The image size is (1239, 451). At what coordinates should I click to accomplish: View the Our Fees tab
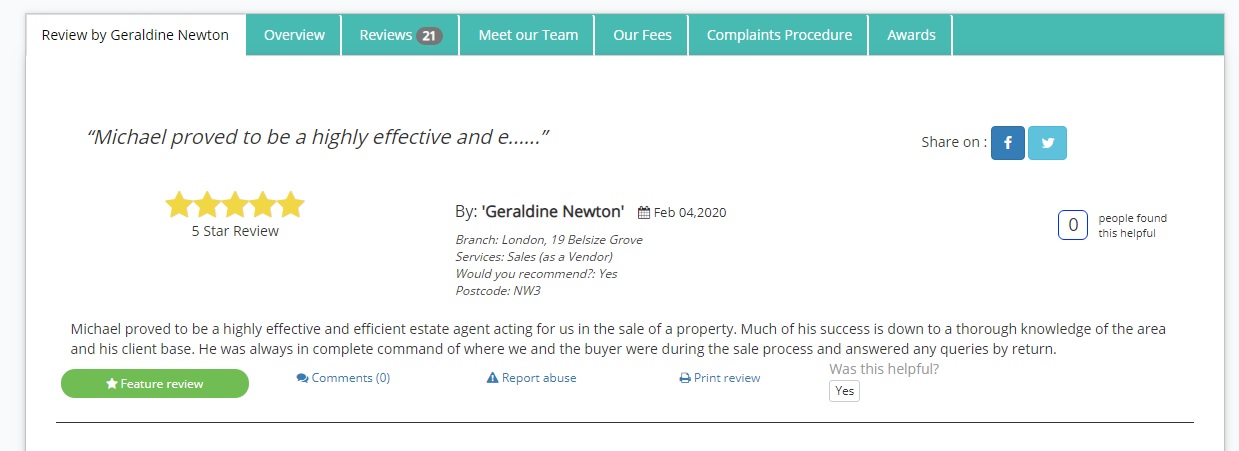point(642,35)
